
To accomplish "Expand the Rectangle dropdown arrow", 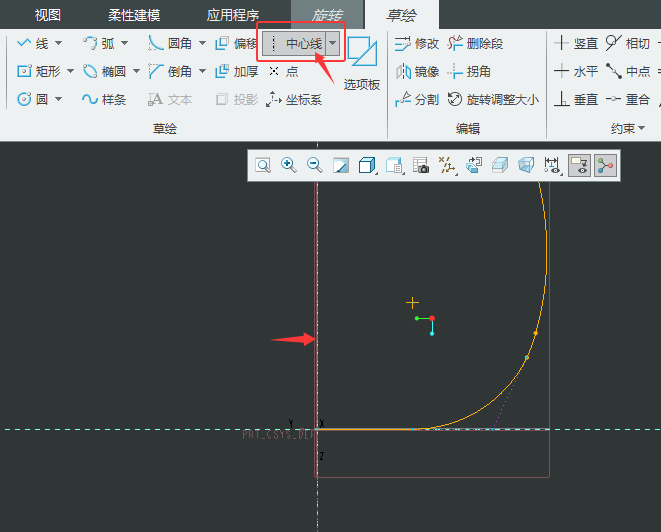I will click(x=70, y=71).
